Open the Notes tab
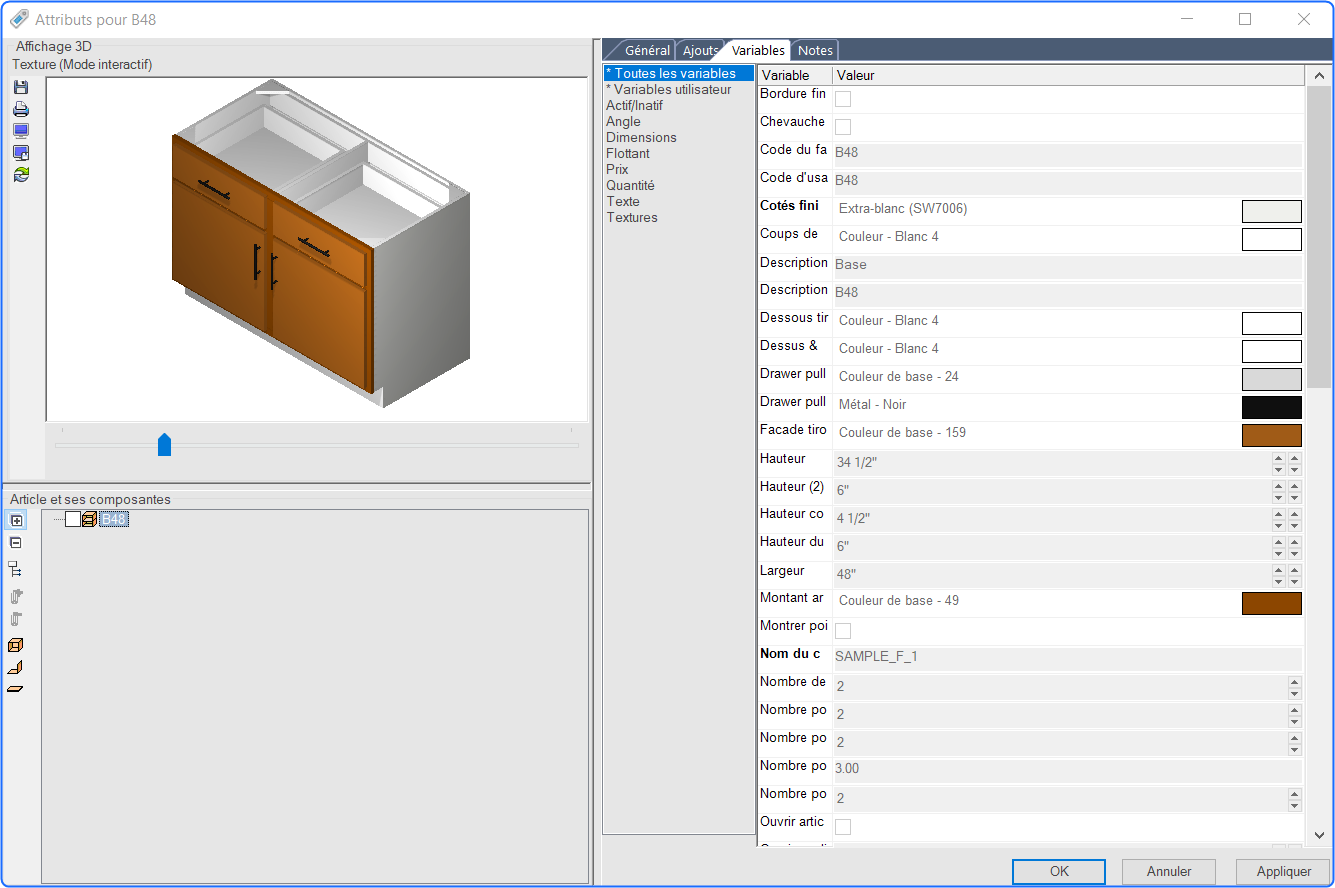 click(x=815, y=50)
